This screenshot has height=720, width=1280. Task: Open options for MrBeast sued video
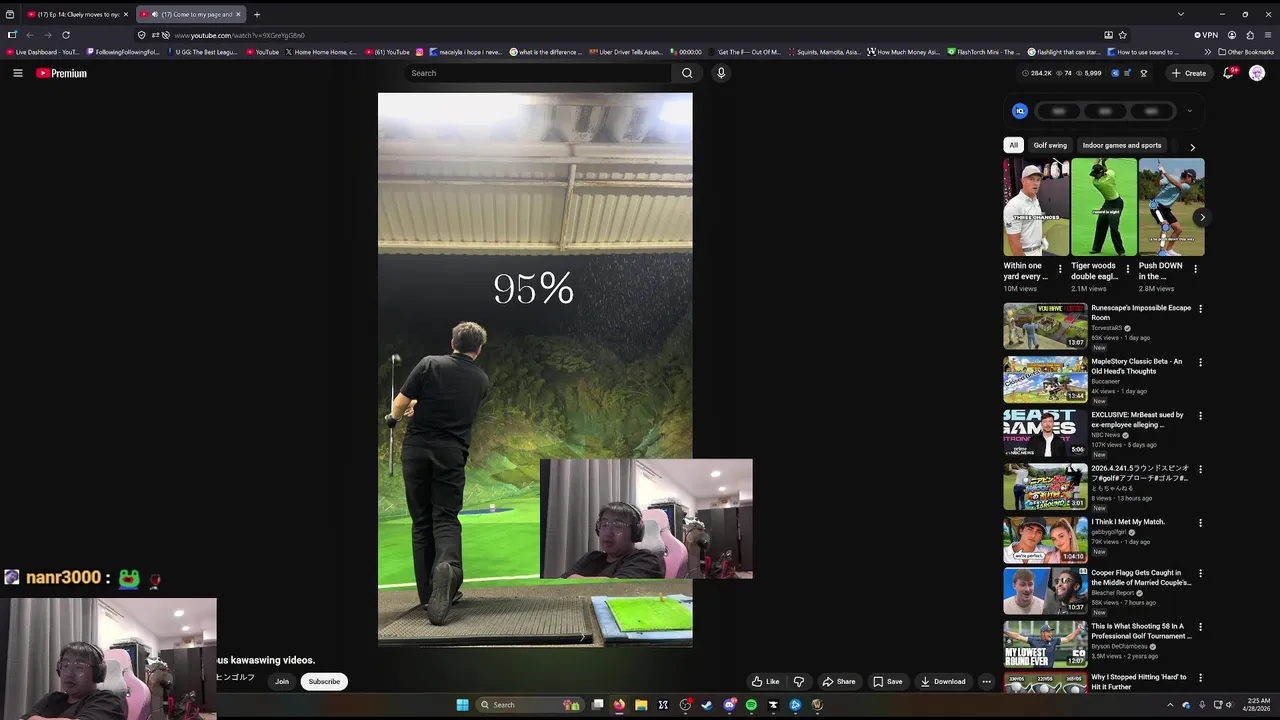[x=1200, y=416]
